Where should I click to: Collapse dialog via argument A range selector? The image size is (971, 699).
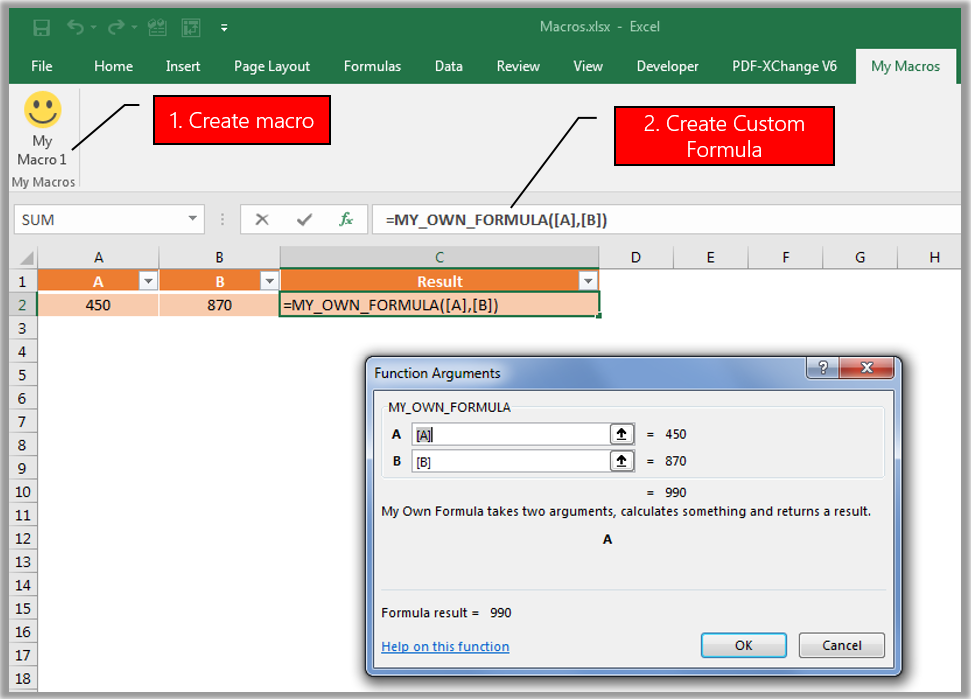622,434
